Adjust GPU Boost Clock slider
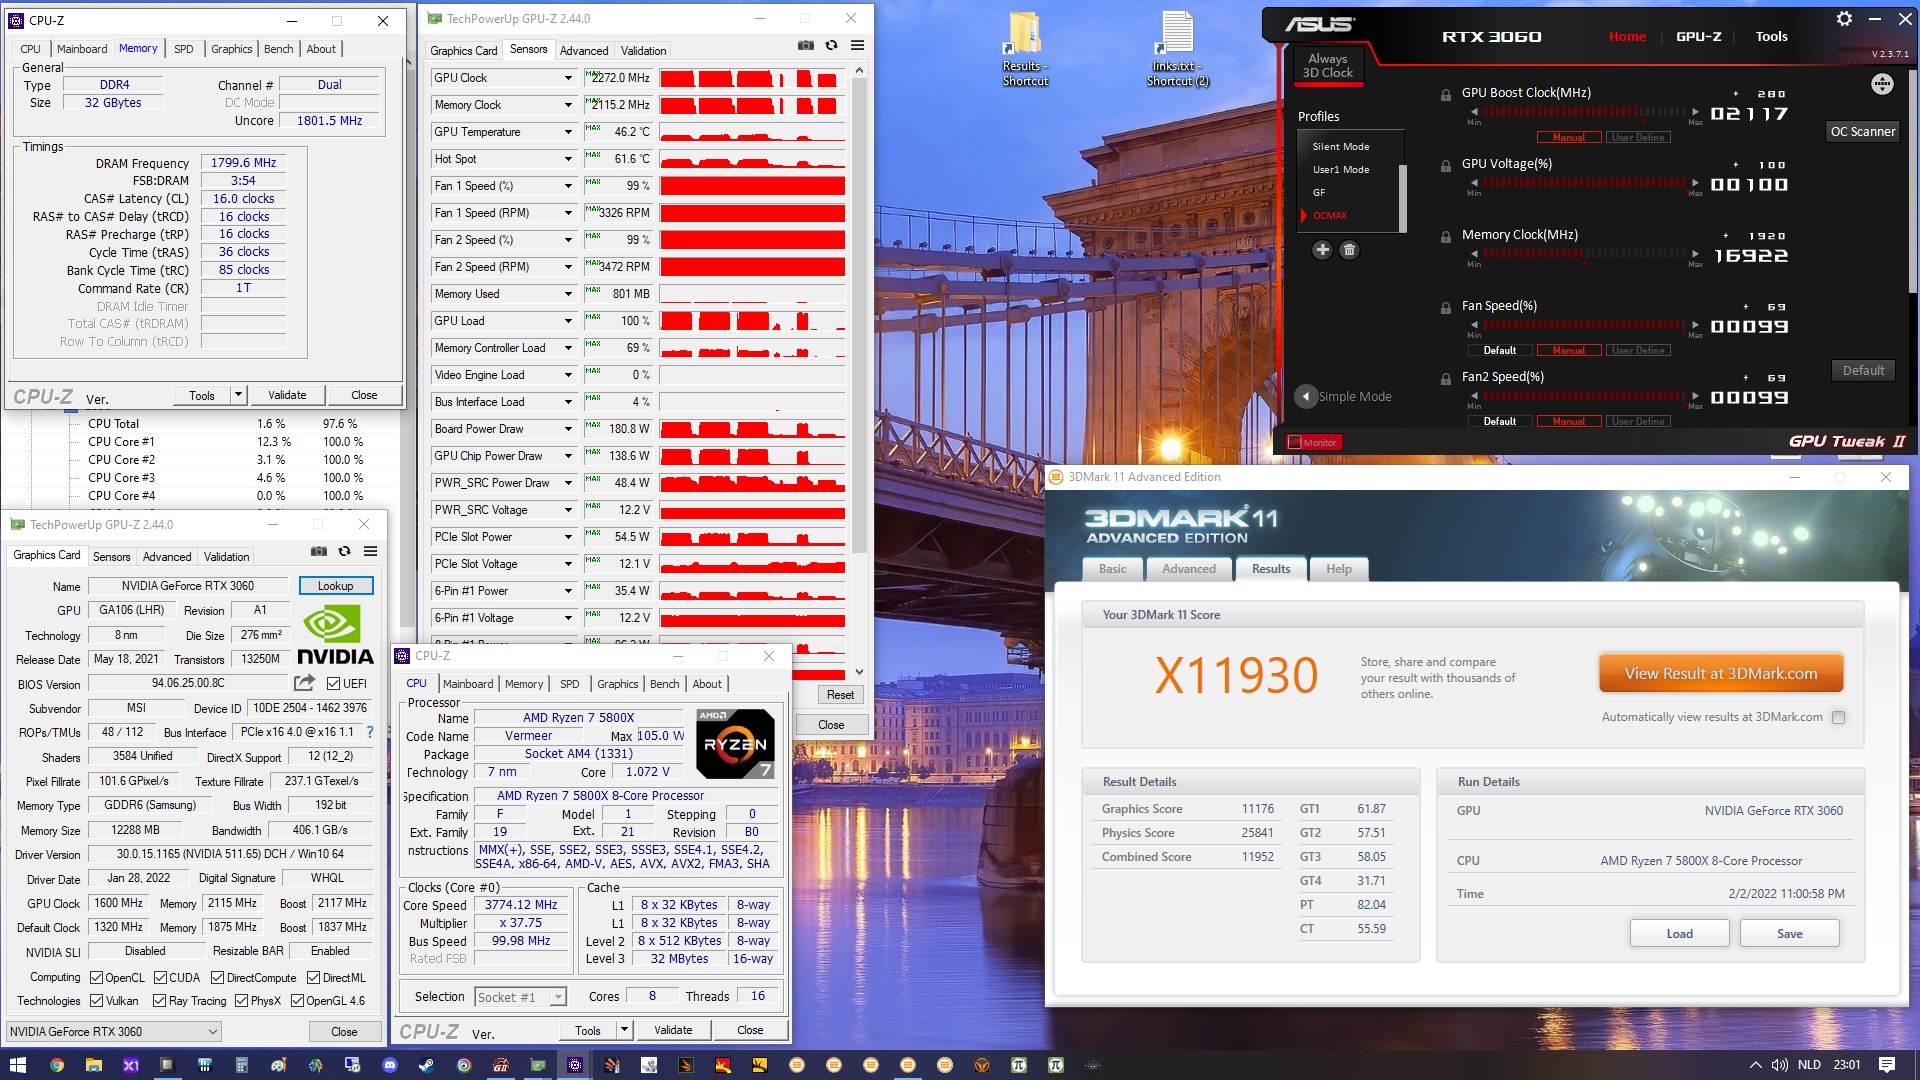 [x=1585, y=112]
